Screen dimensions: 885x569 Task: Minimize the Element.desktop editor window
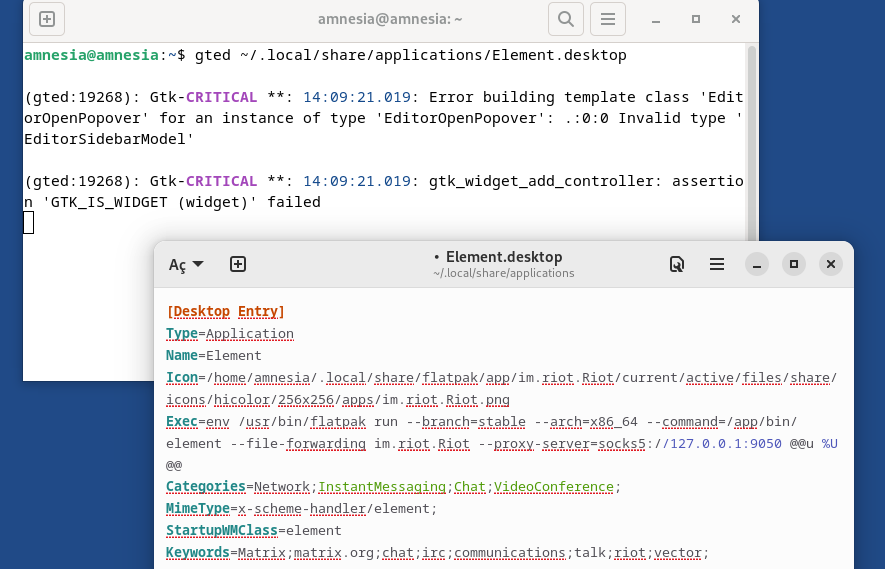pos(757,264)
